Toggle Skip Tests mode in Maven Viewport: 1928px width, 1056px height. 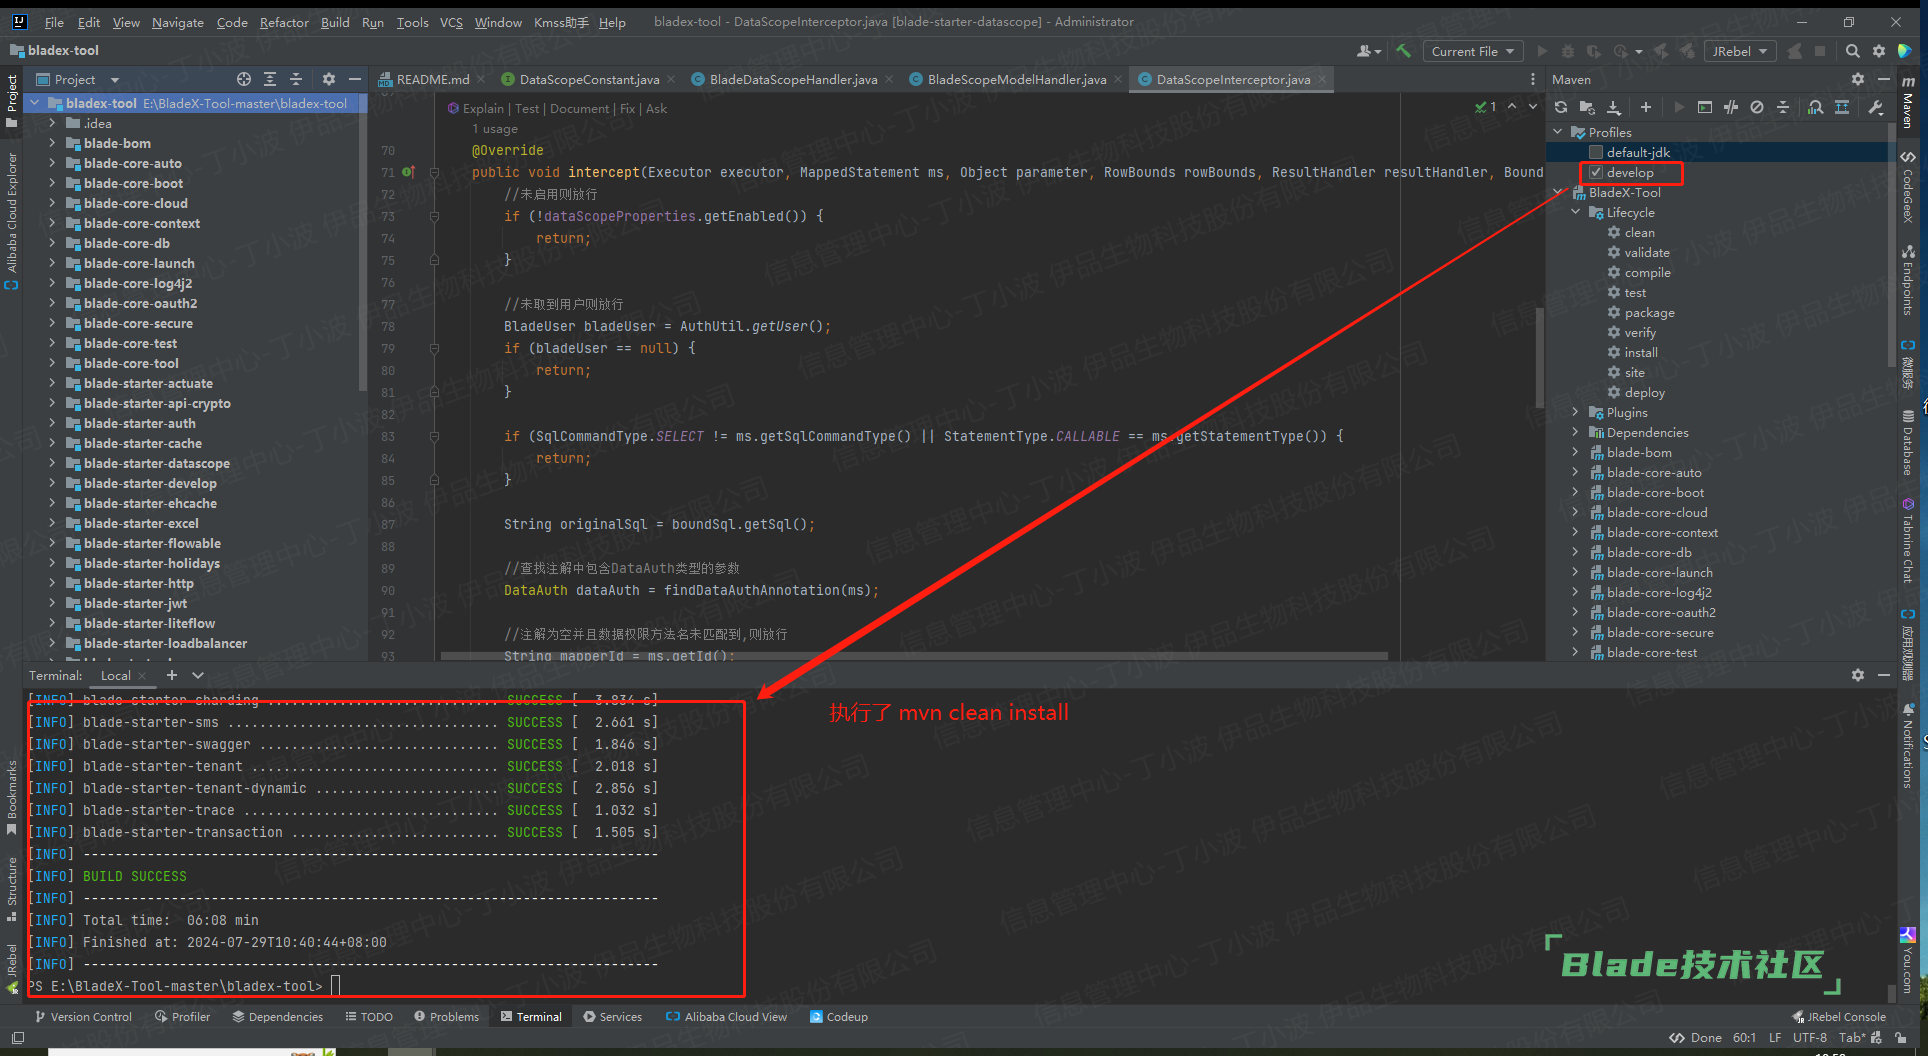point(1757,107)
